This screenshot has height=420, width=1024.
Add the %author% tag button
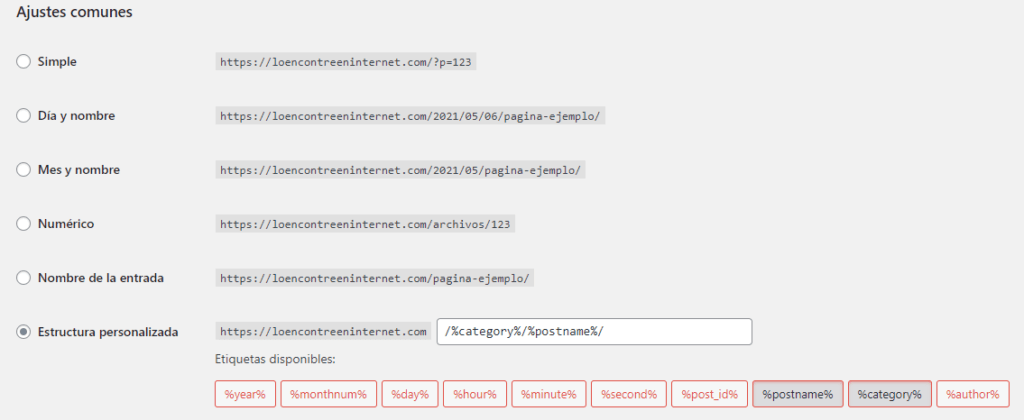(974, 395)
